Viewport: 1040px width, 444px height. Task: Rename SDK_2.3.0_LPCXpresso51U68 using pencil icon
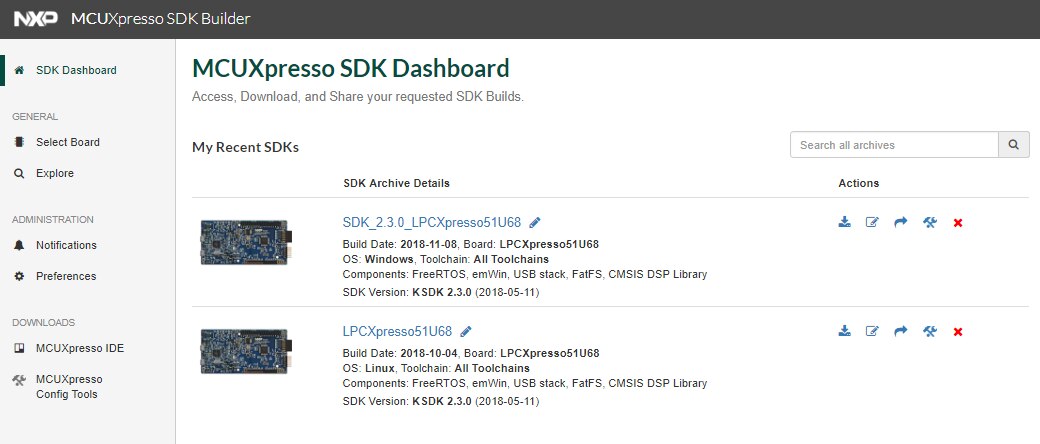[535, 222]
